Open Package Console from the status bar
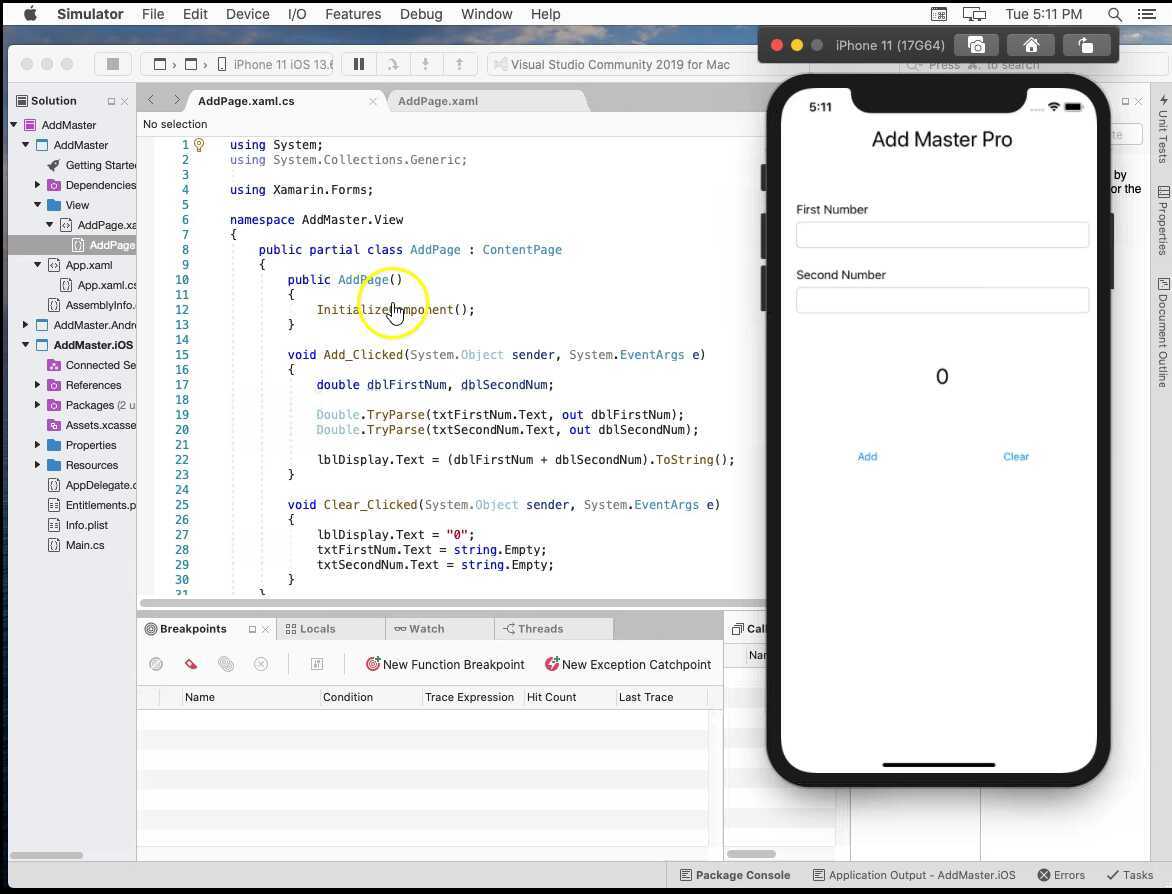This screenshot has width=1172, height=894. [736, 874]
